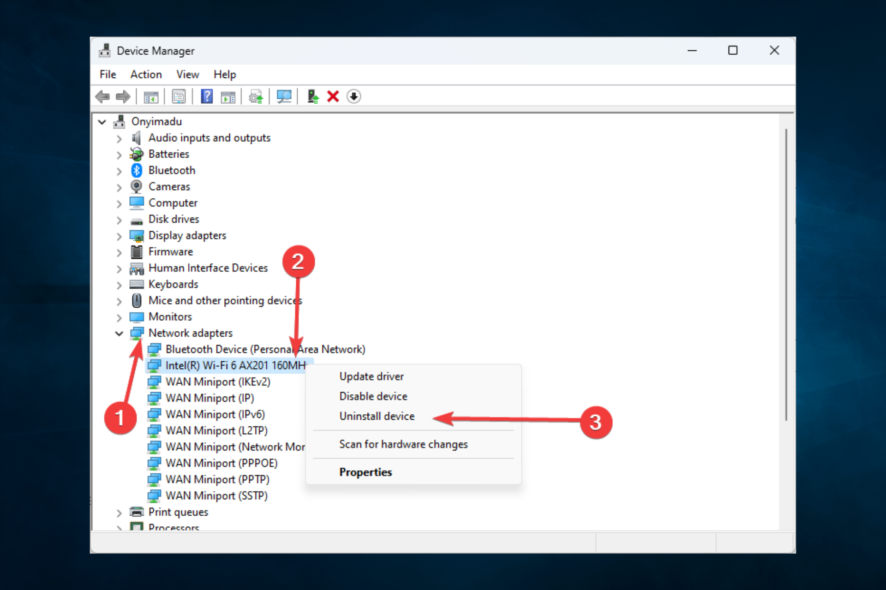Screen dimensions: 886x590
Task: Click the chip icon beside Firmware
Action: (136, 251)
